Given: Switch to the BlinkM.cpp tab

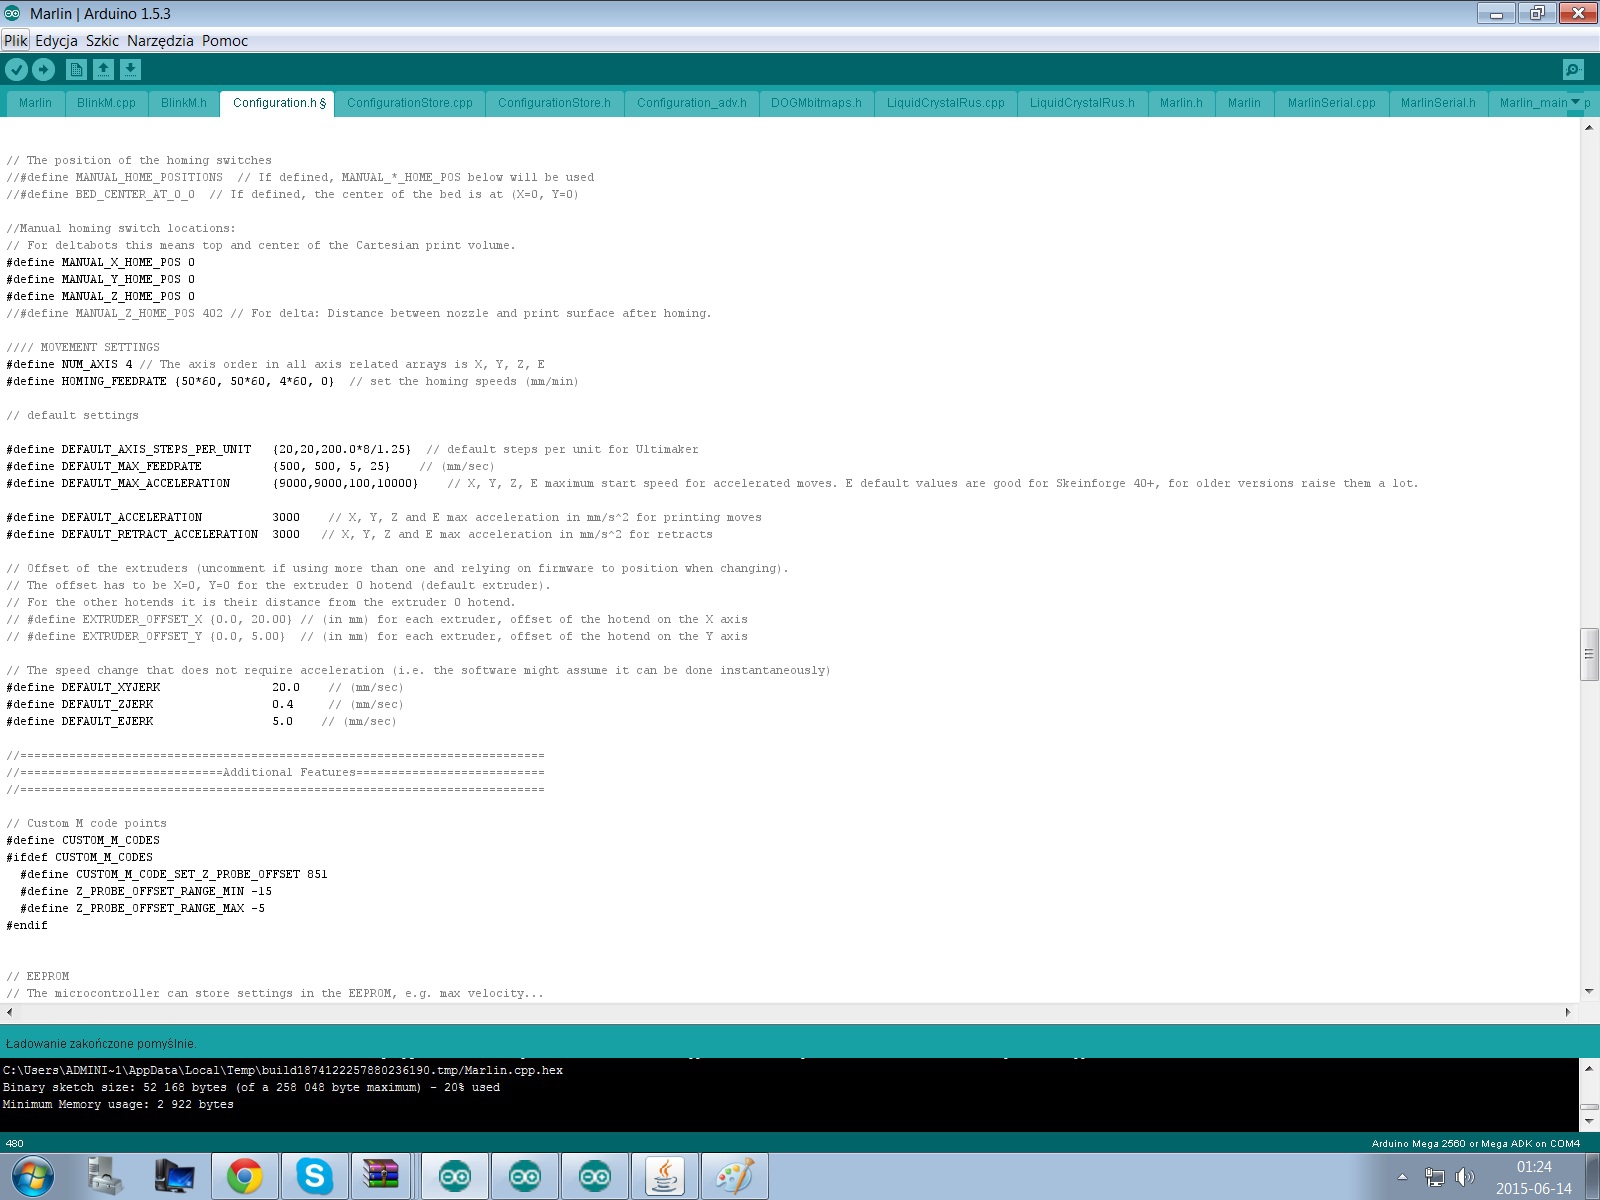Looking at the screenshot, I should point(106,103).
